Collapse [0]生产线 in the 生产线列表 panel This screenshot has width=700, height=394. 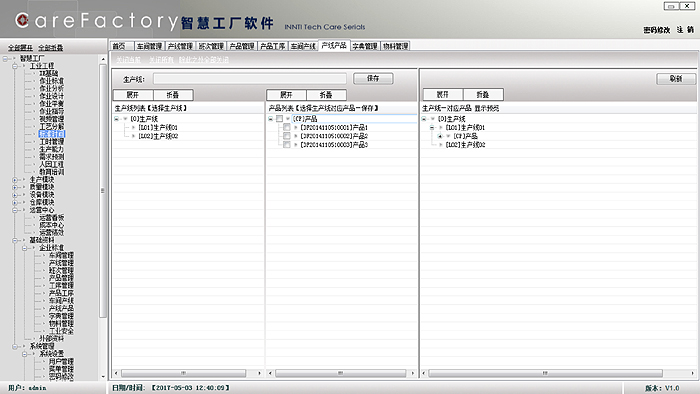click(117, 119)
